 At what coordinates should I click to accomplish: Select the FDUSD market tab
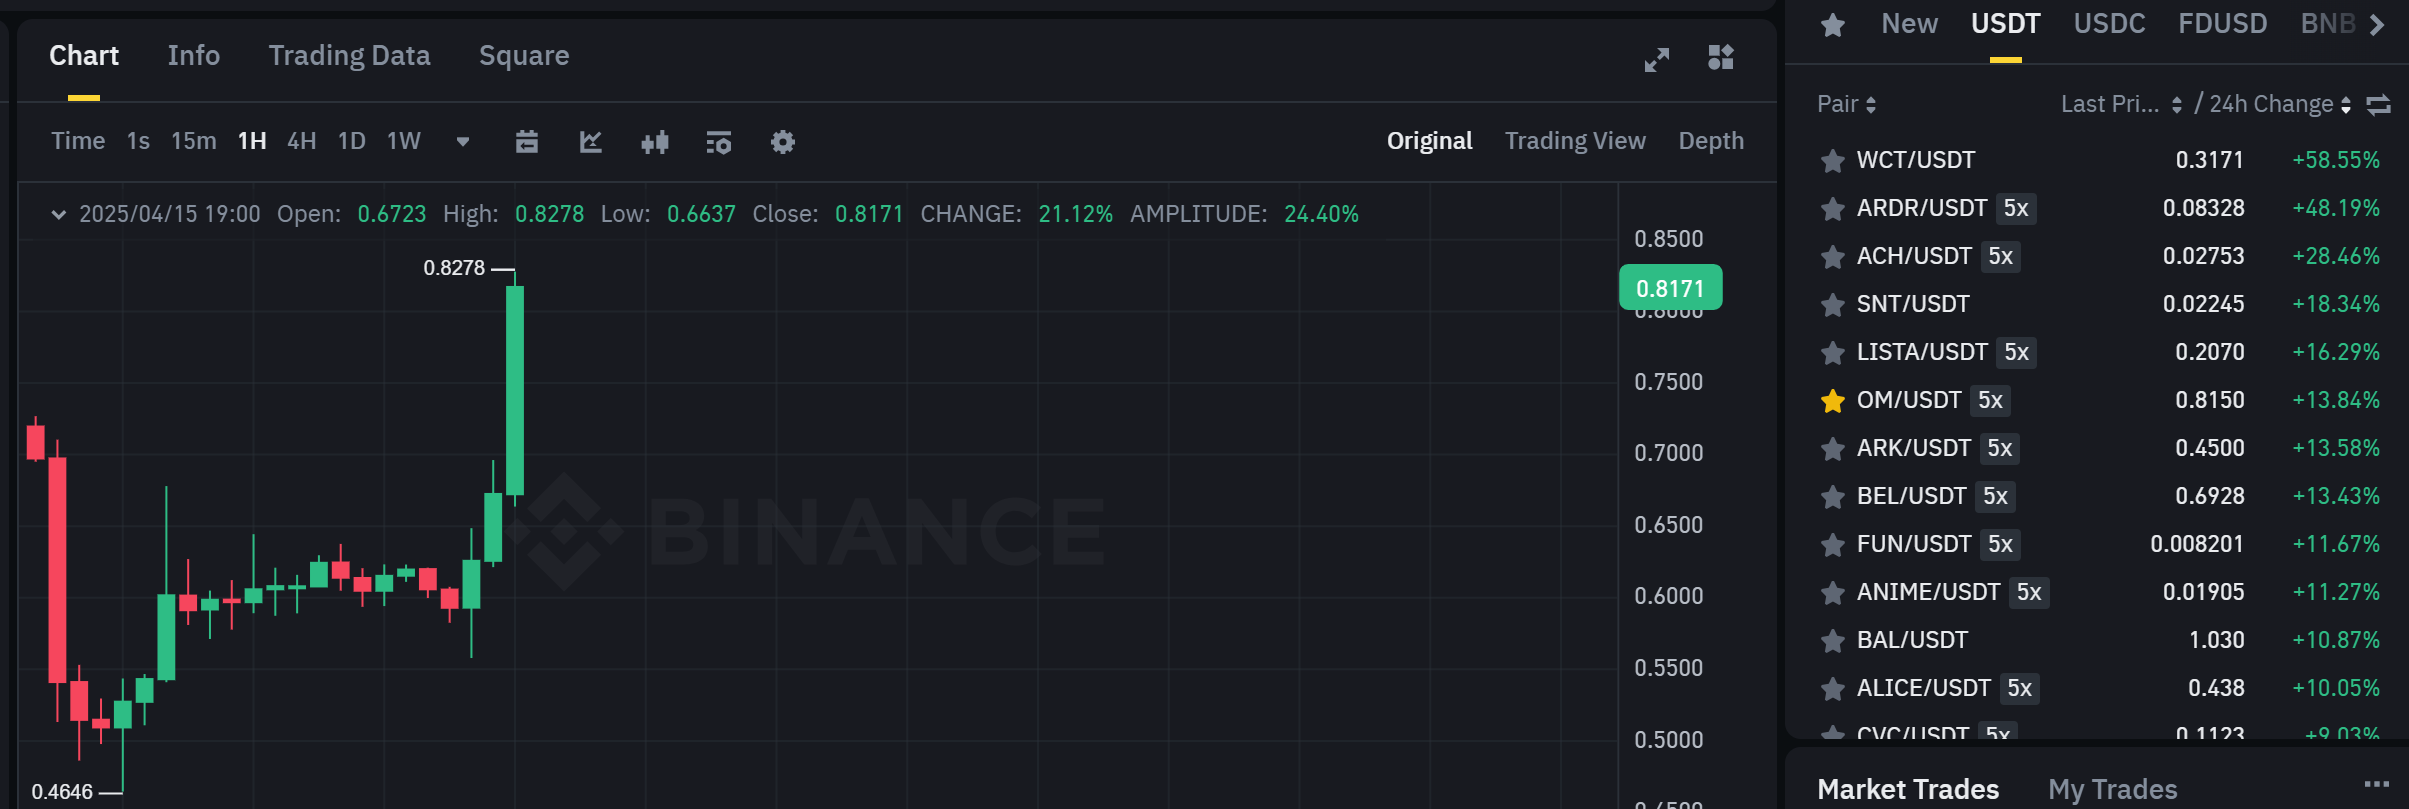point(2222,24)
